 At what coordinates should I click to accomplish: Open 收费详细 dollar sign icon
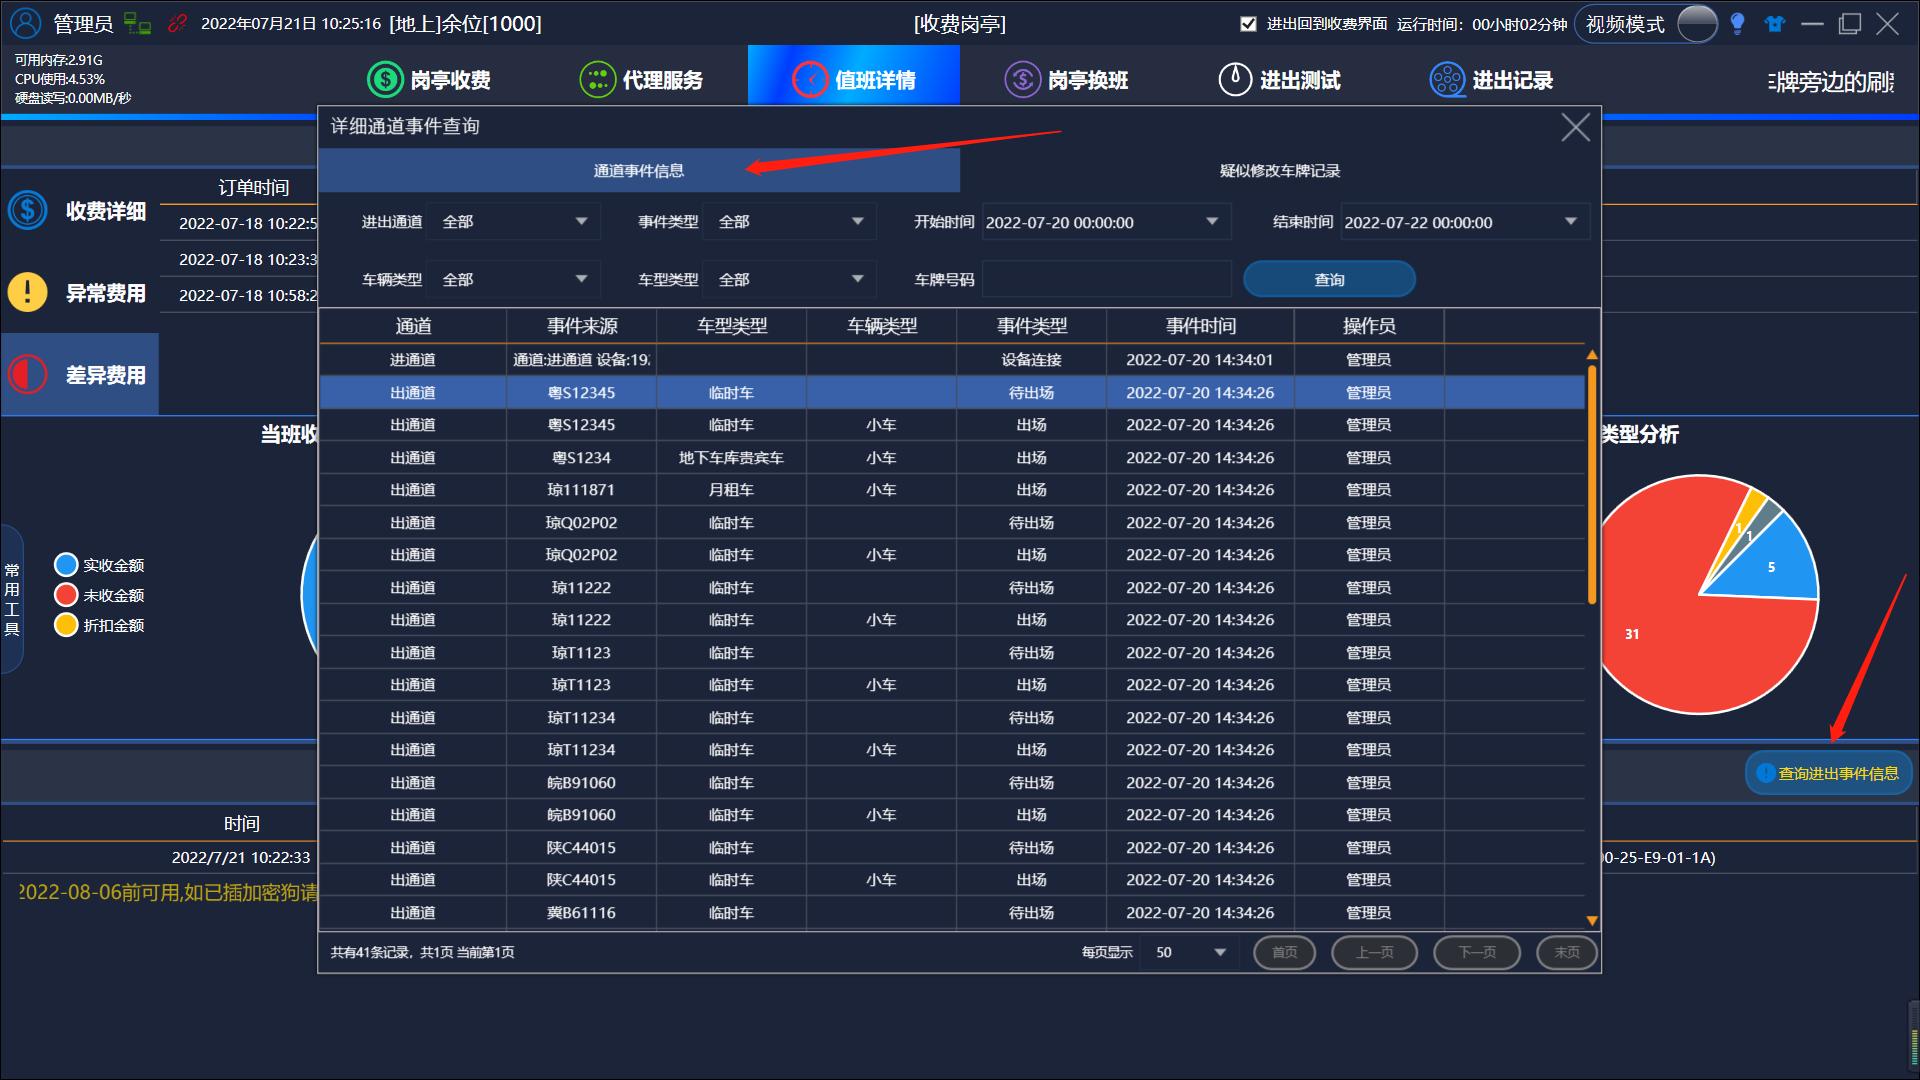(x=28, y=211)
